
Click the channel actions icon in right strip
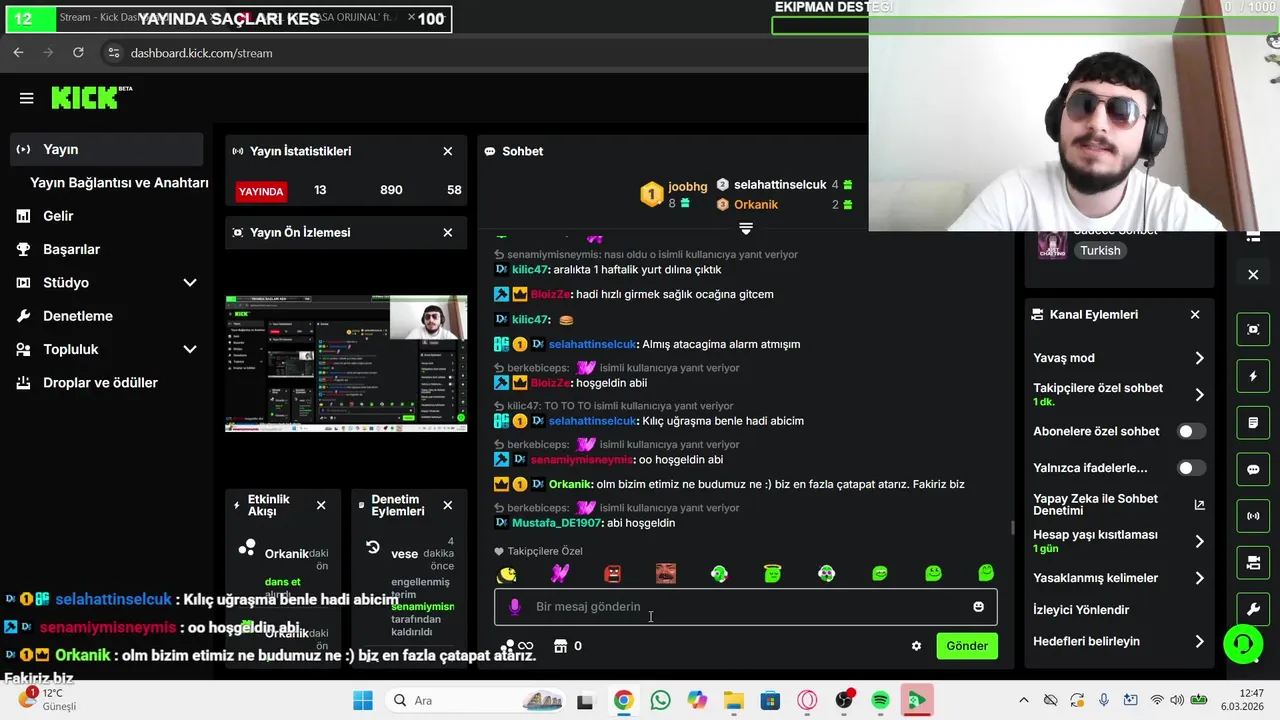1253,563
